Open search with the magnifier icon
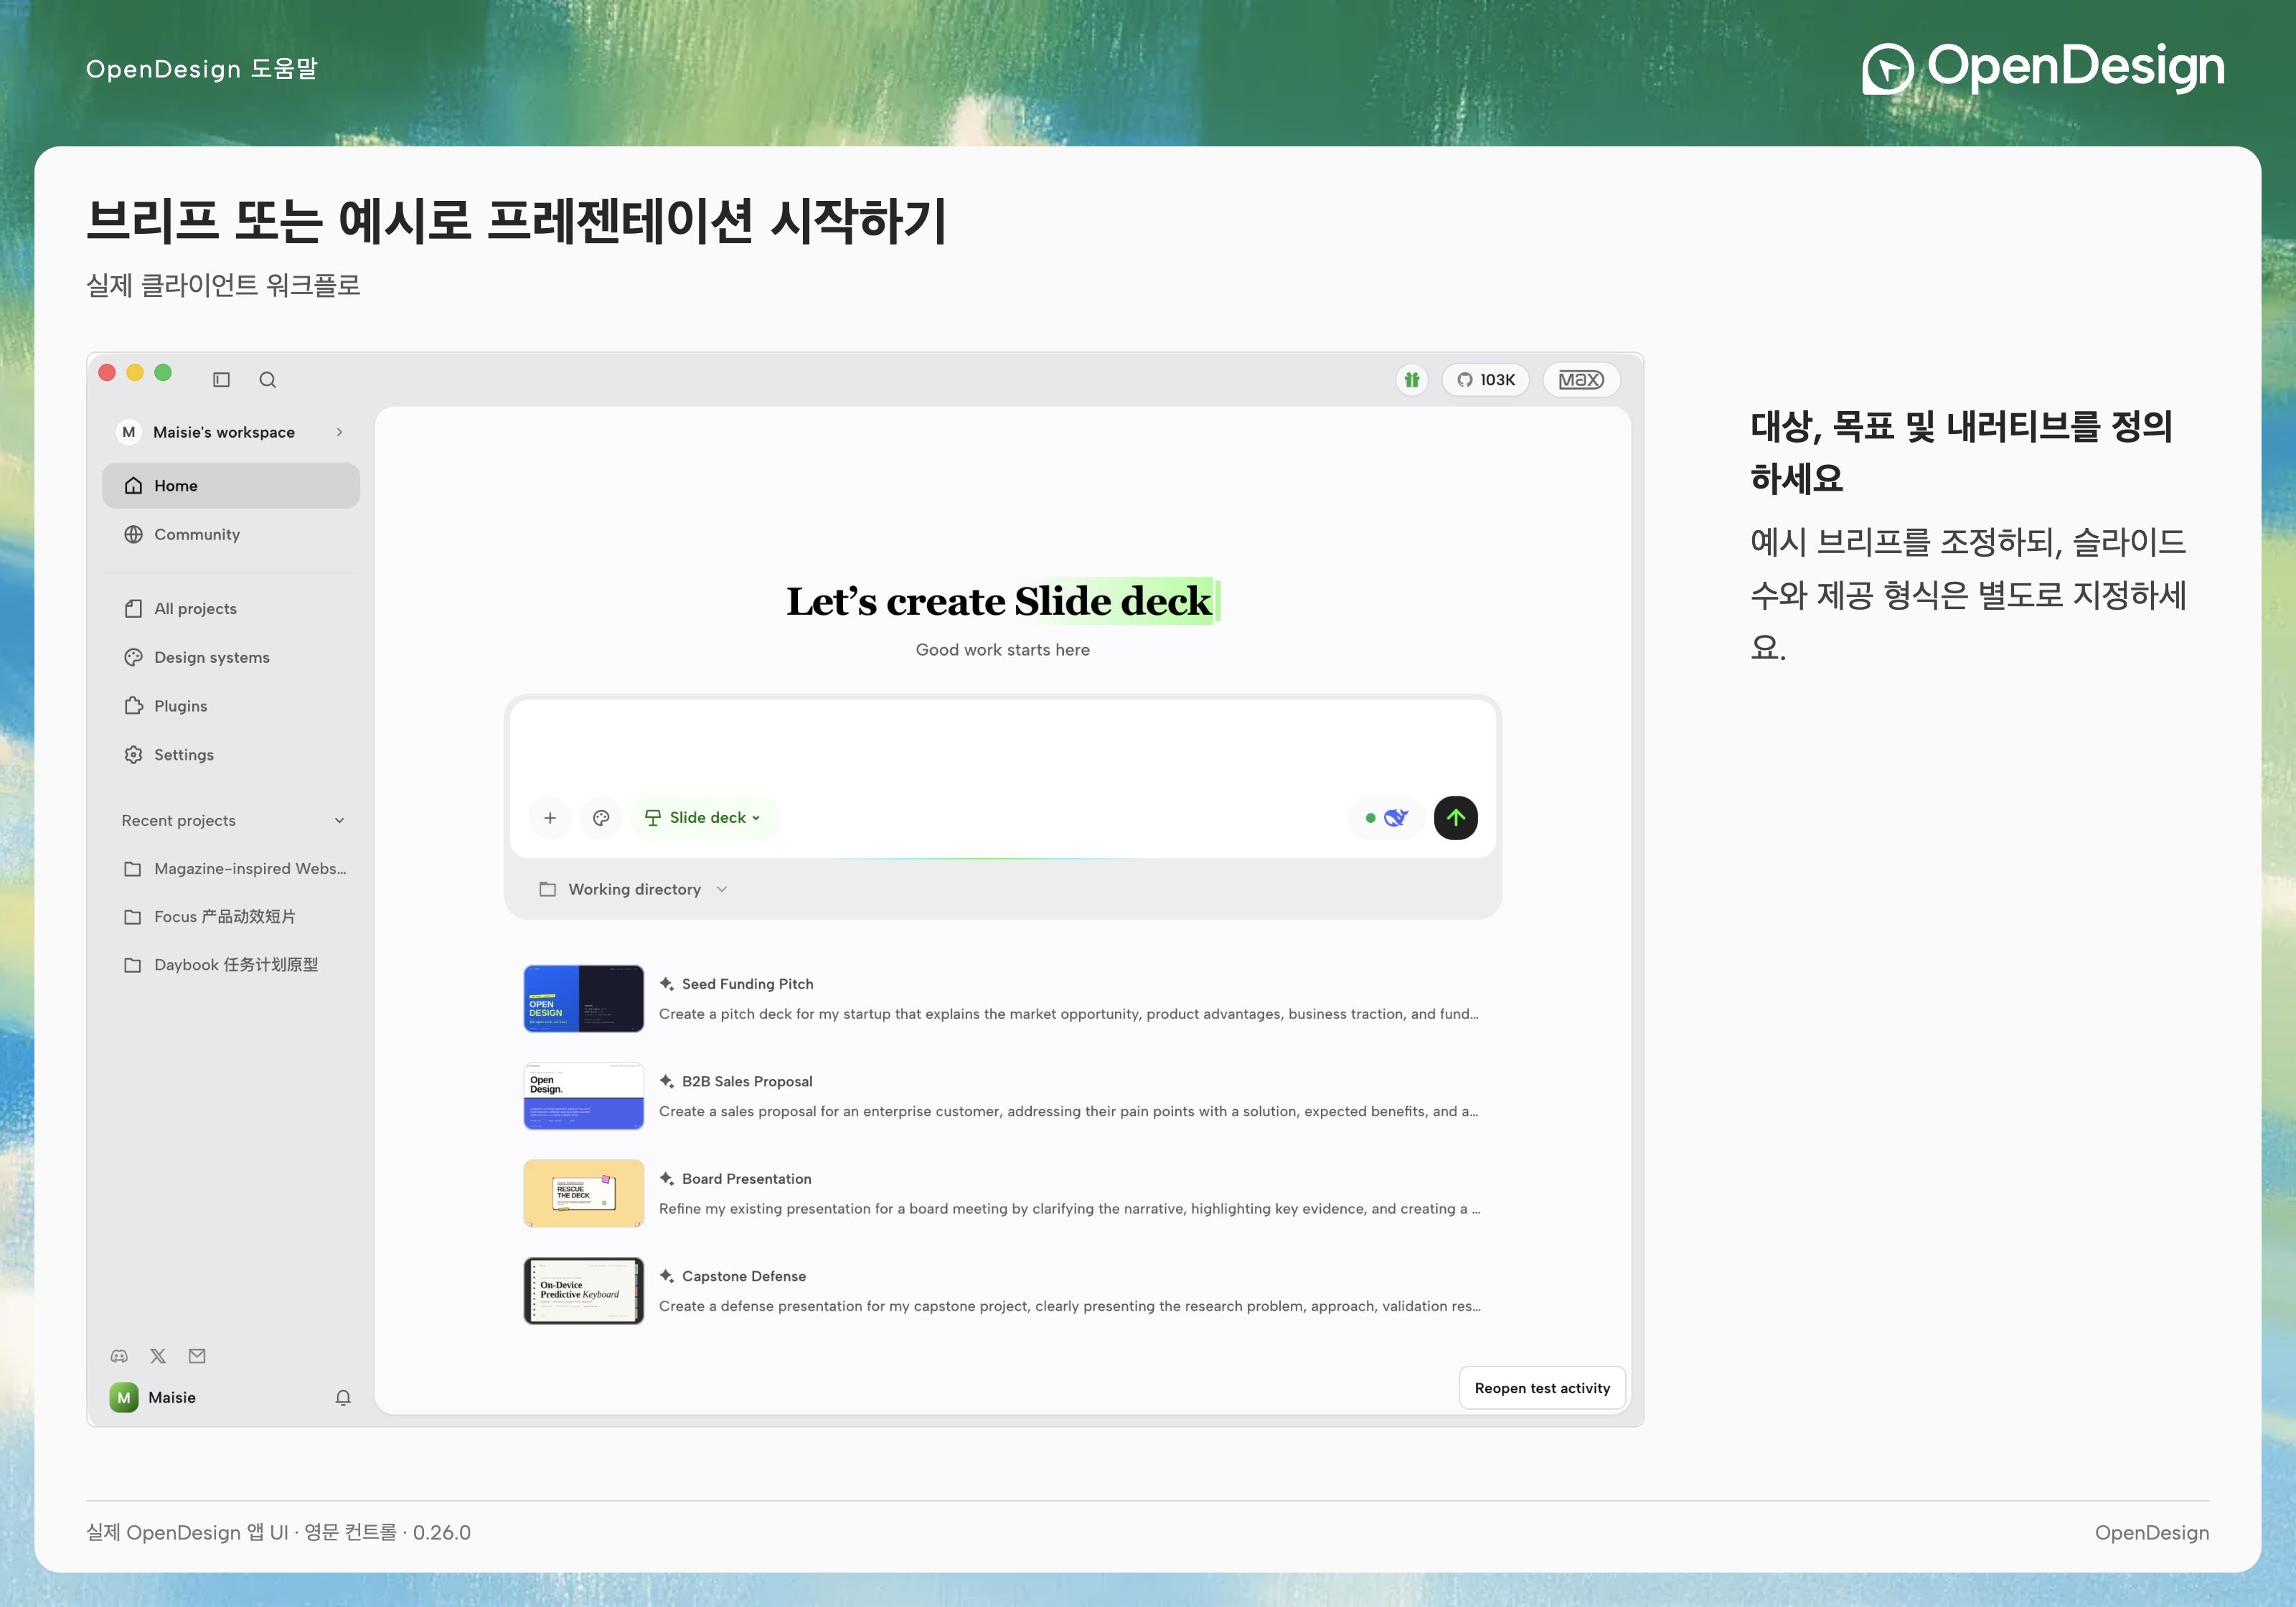The height and width of the screenshot is (1607, 2296). pyautogui.click(x=267, y=380)
